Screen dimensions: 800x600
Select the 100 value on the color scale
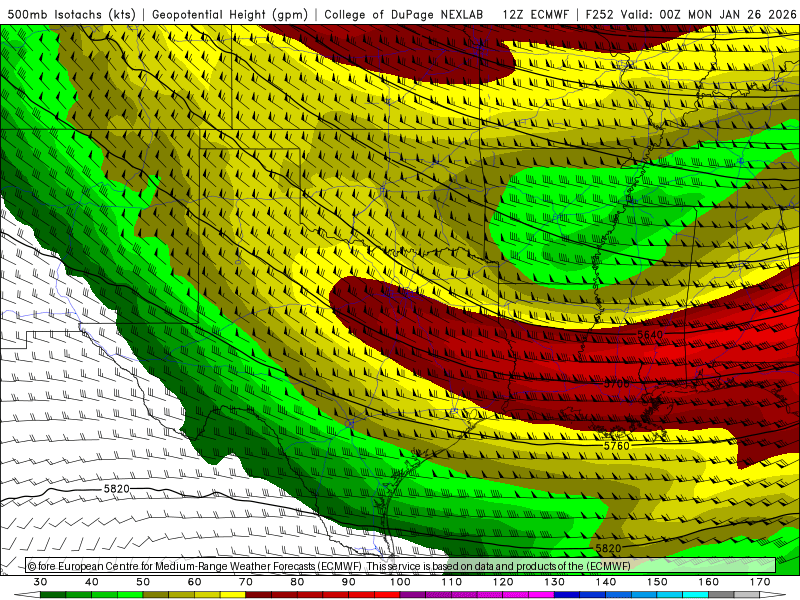401,582
